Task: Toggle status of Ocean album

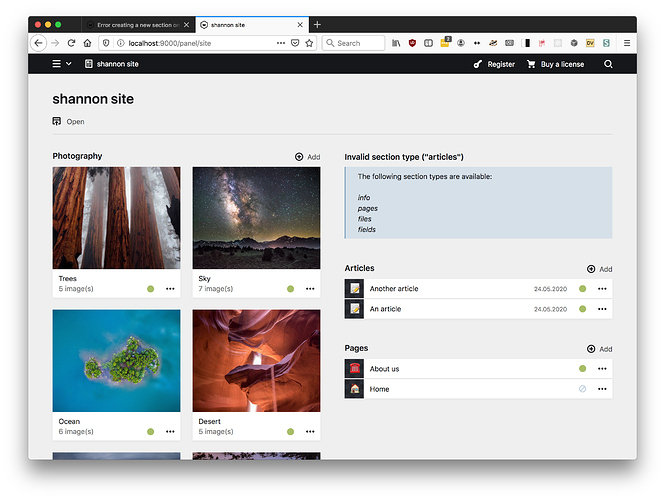Action: 151,432
